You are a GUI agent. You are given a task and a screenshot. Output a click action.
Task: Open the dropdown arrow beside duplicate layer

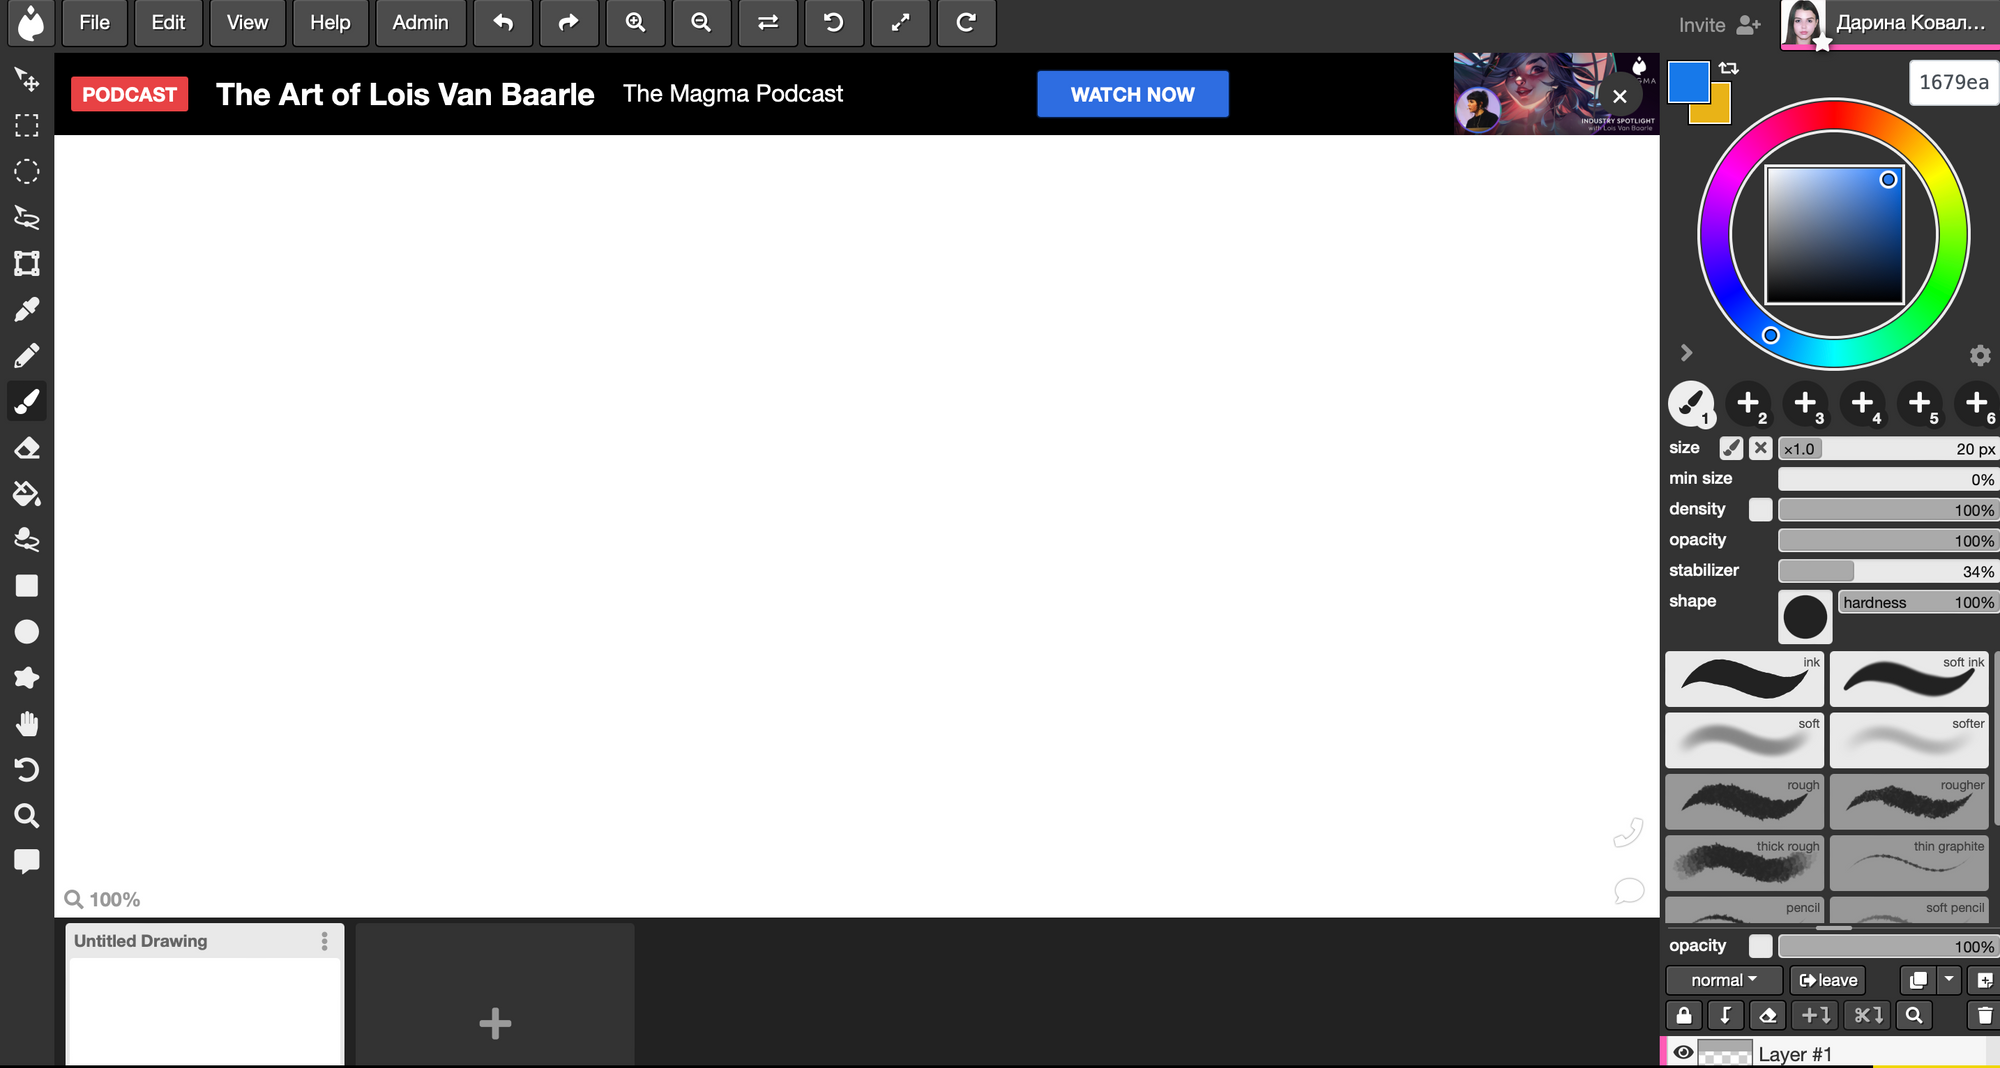click(1949, 981)
